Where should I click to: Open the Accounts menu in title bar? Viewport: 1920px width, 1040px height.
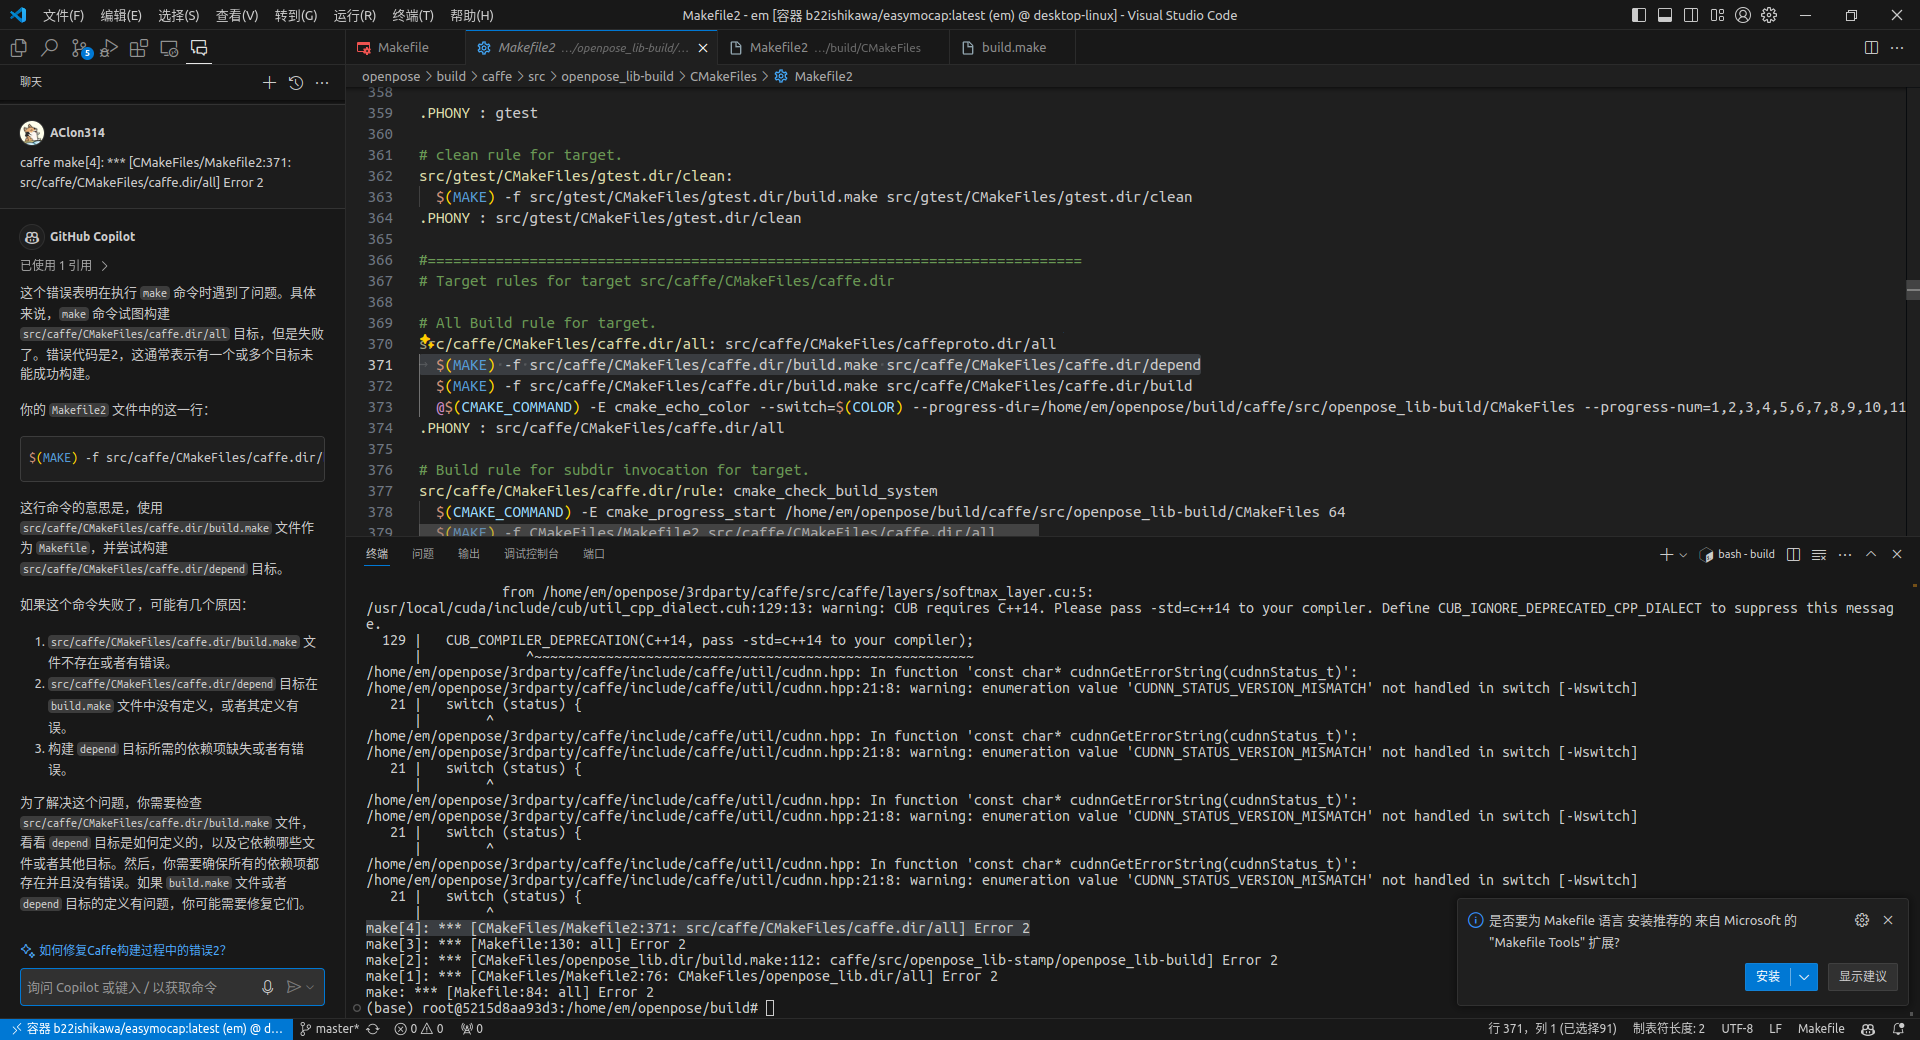click(x=1743, y=15)
